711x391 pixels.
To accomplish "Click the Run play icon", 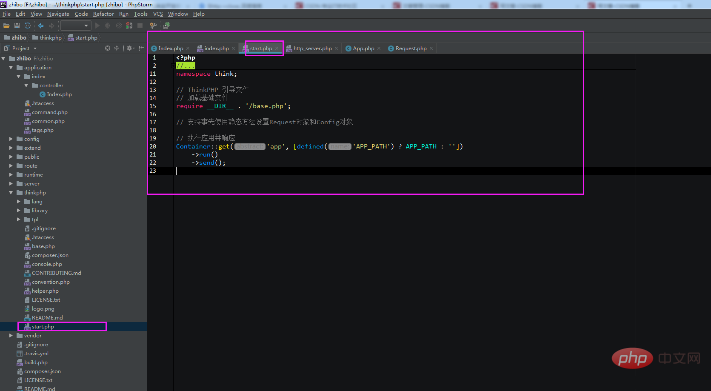I will point(97,26).
